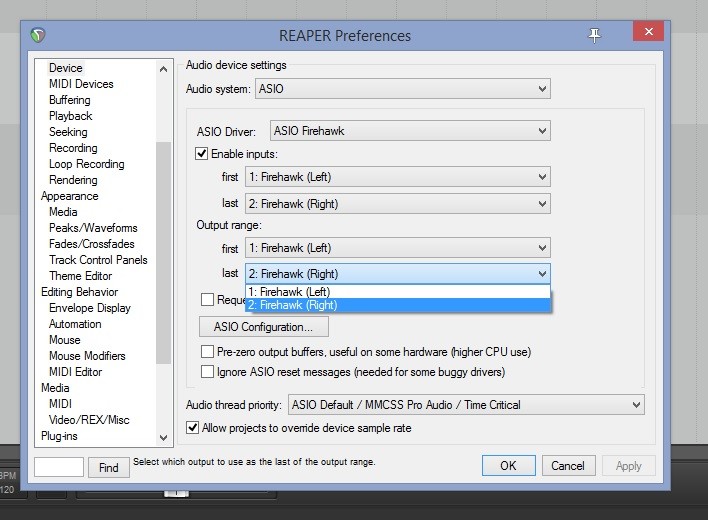Toggle the checkbox partly hidden behind the dropdown list
Viewport: 708px width, 520px height.
[x=207, y=299]
